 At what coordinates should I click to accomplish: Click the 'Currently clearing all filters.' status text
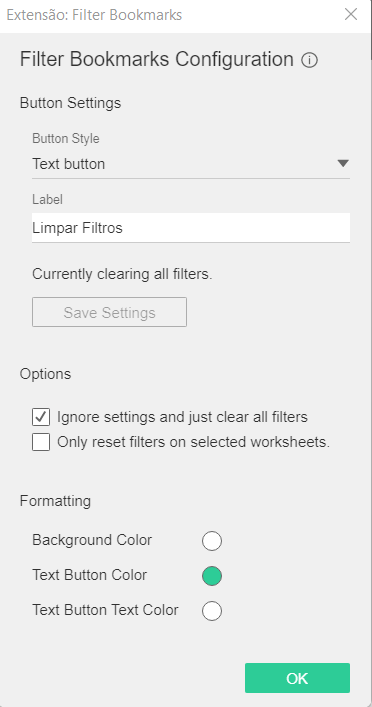[x=122, y=274]
